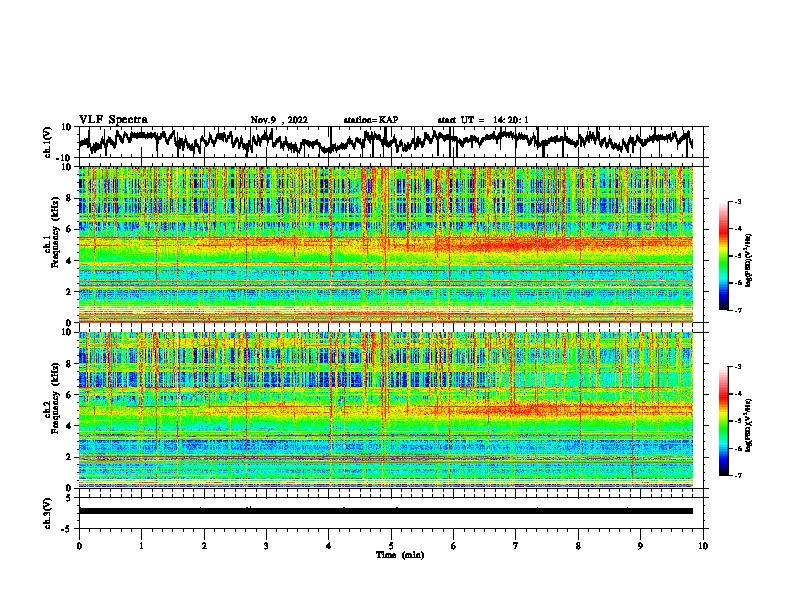Viewport: 792px width, 612px height.
Task: Click the ch.1 spectrogram plot
Action: click(386, 244)
